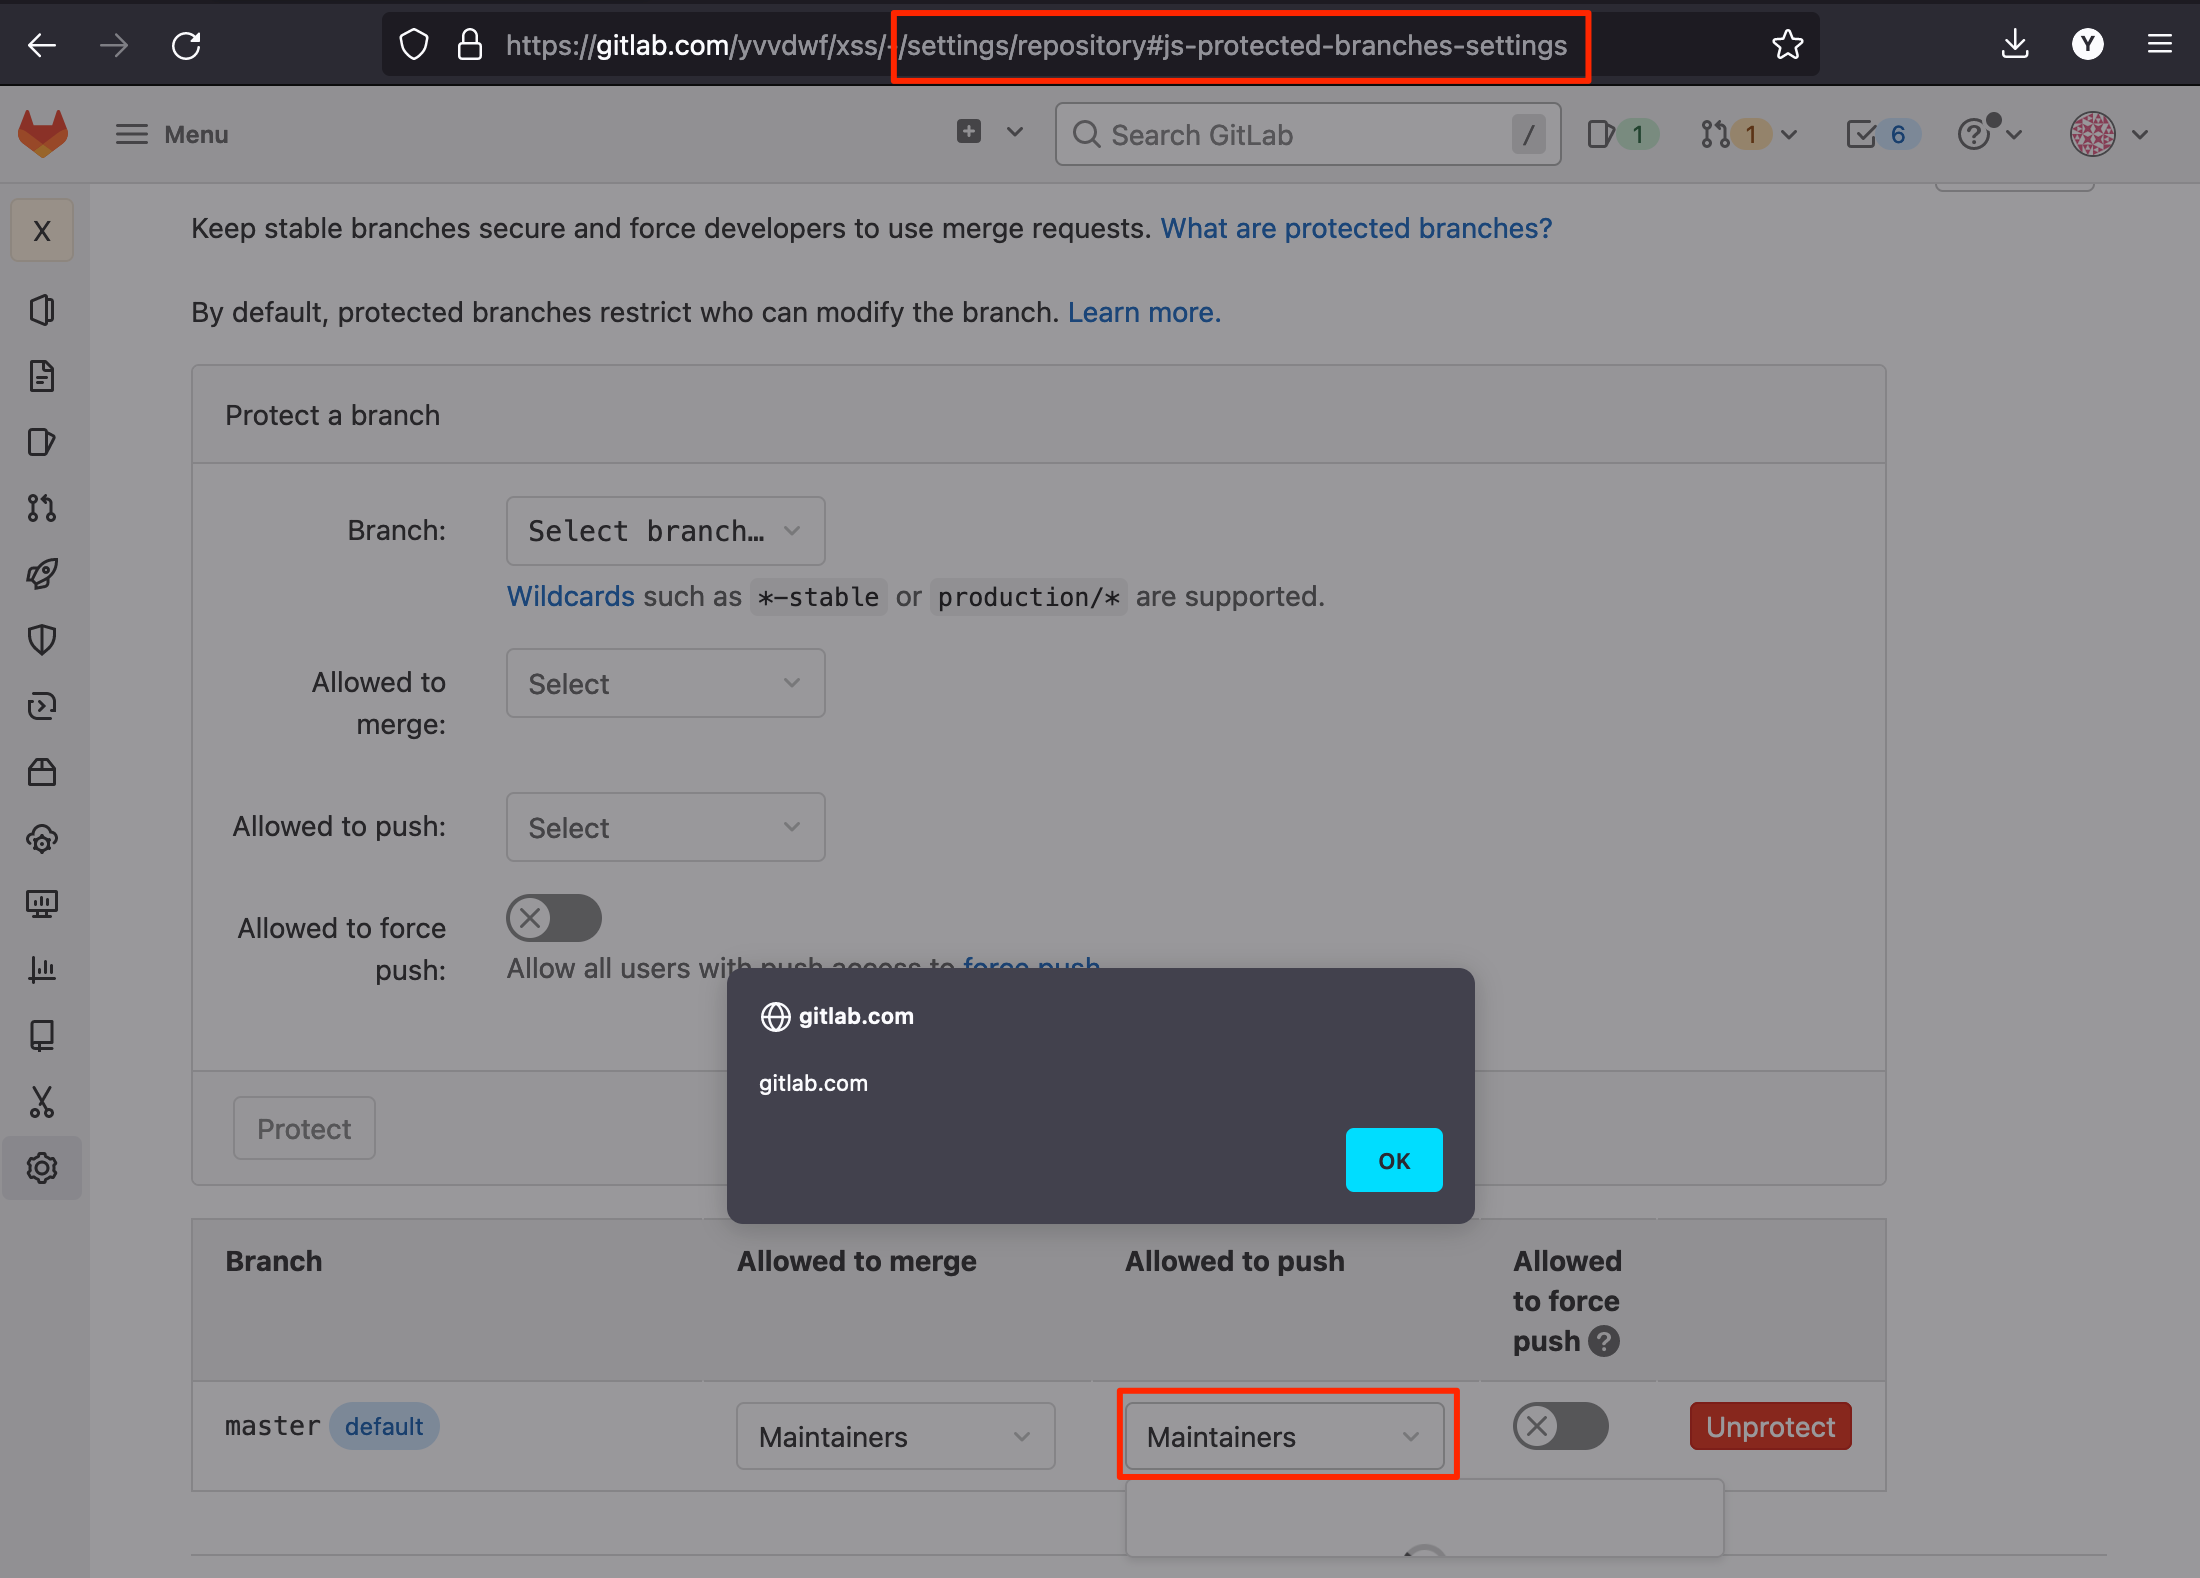Toggle force push switch for master branch

click(x=1560, y=1426)
